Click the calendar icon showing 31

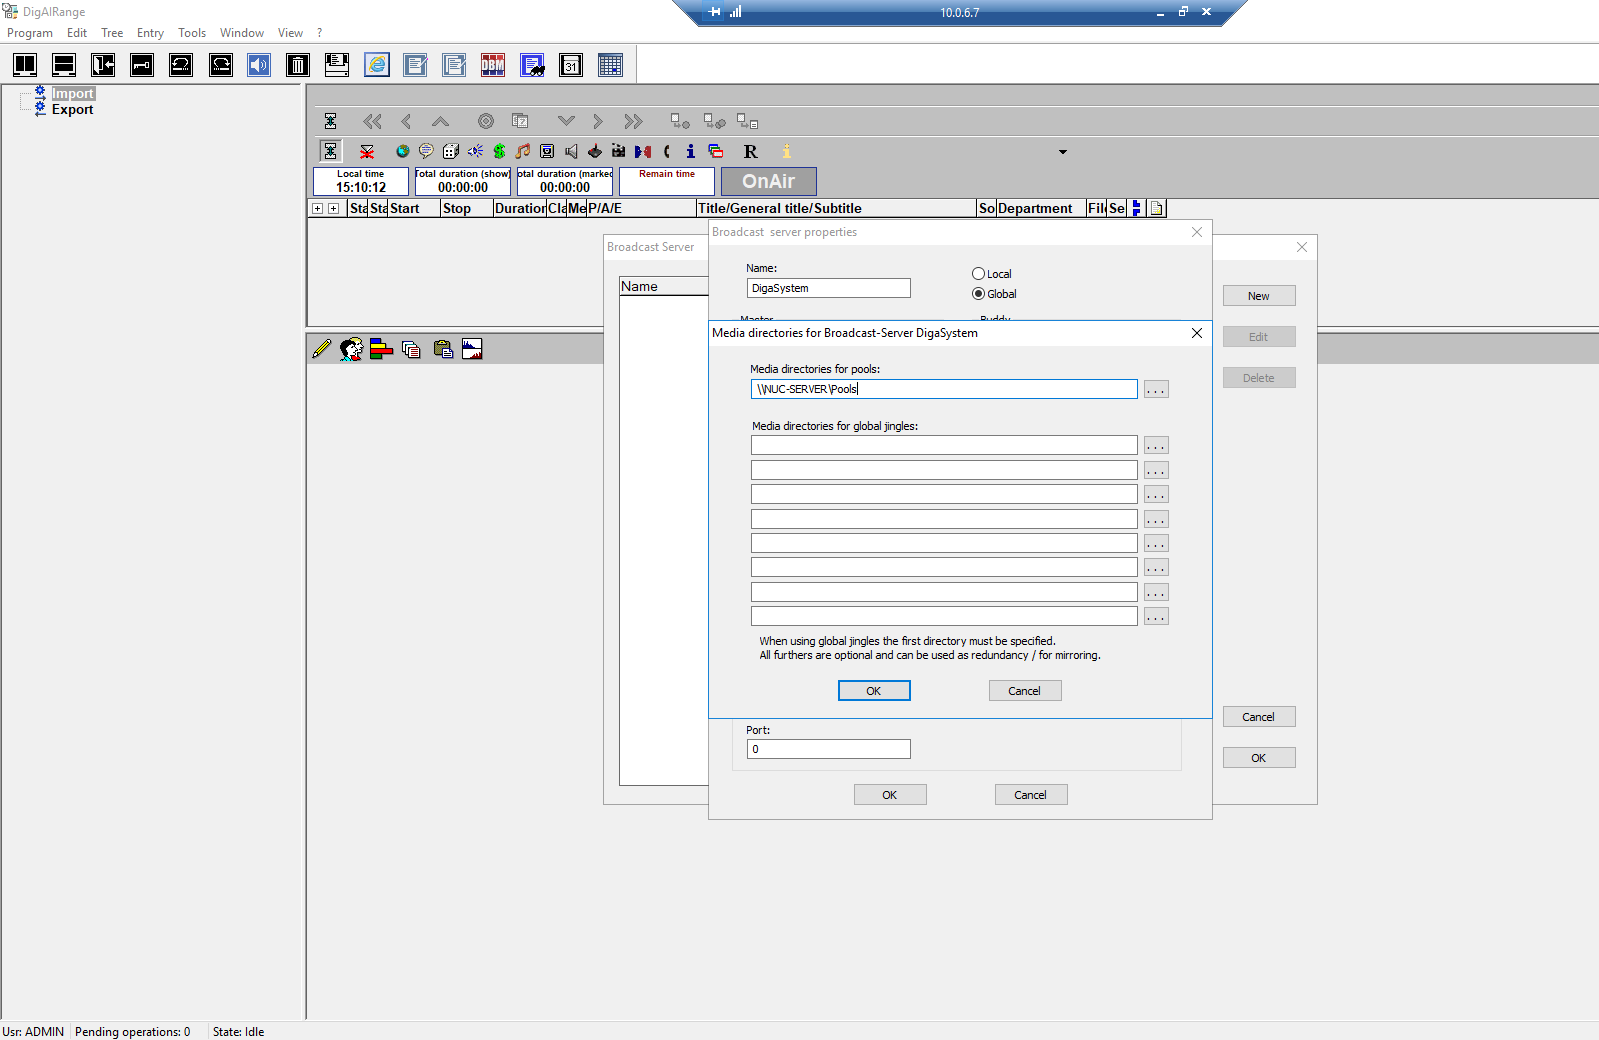(571, 66)
